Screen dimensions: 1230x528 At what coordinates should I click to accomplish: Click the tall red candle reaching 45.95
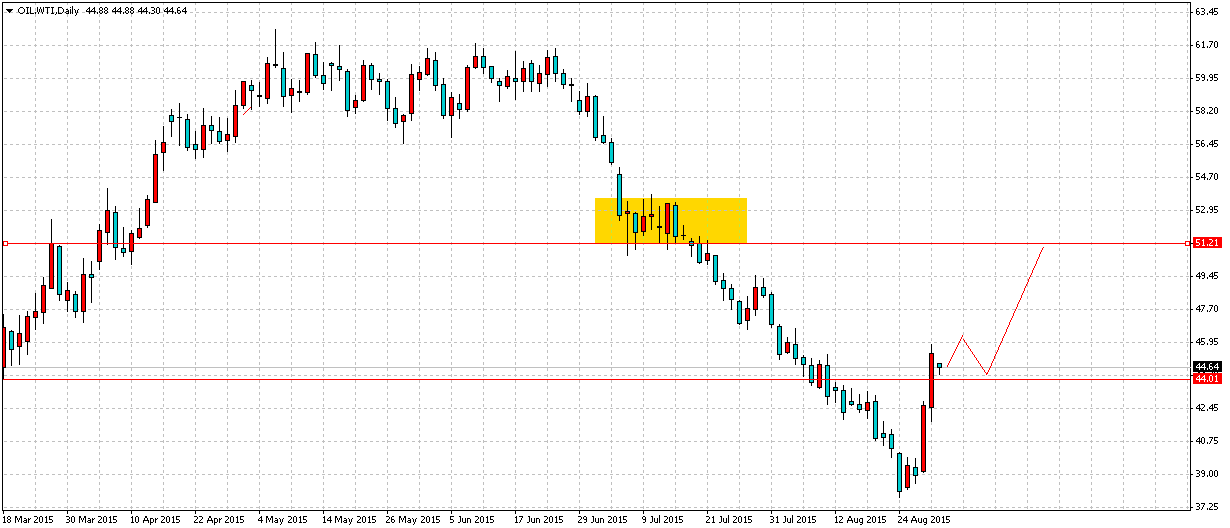(x=931, y=380)
